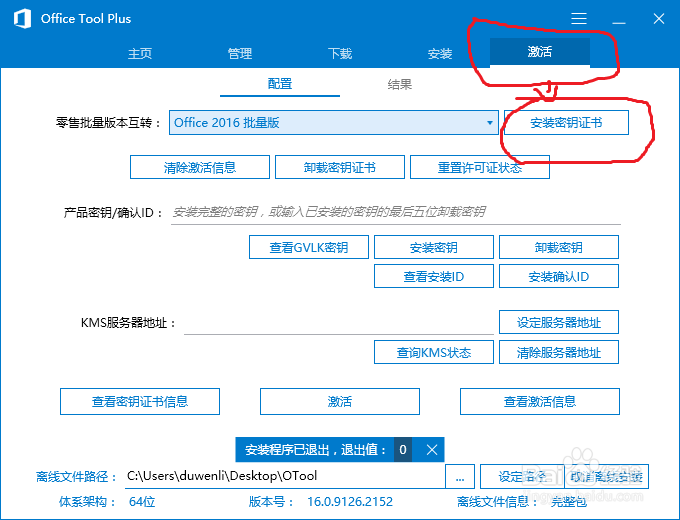The height and width of the screenshot is (520, 680).
Task: Click the 卸载密钥 button
Action: click(559, 247)
